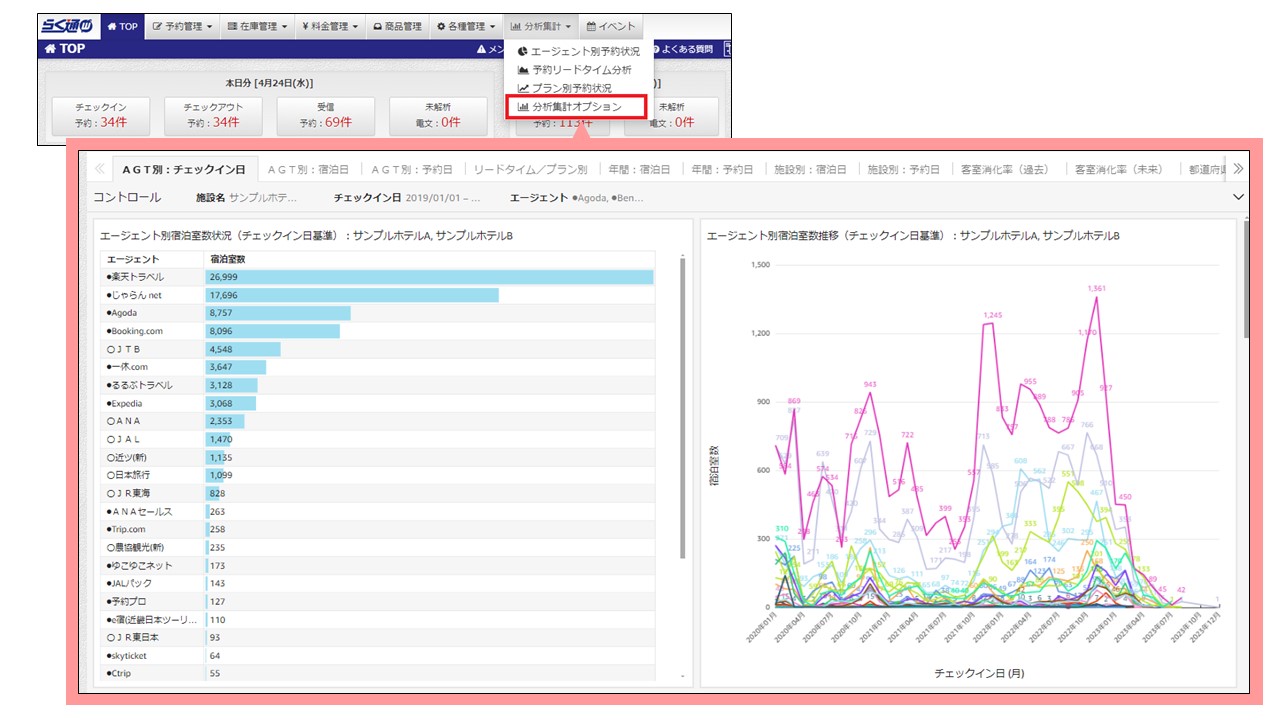
Task: Select the Expedia row
Action: pyautogui.click(x=378, y=403)
